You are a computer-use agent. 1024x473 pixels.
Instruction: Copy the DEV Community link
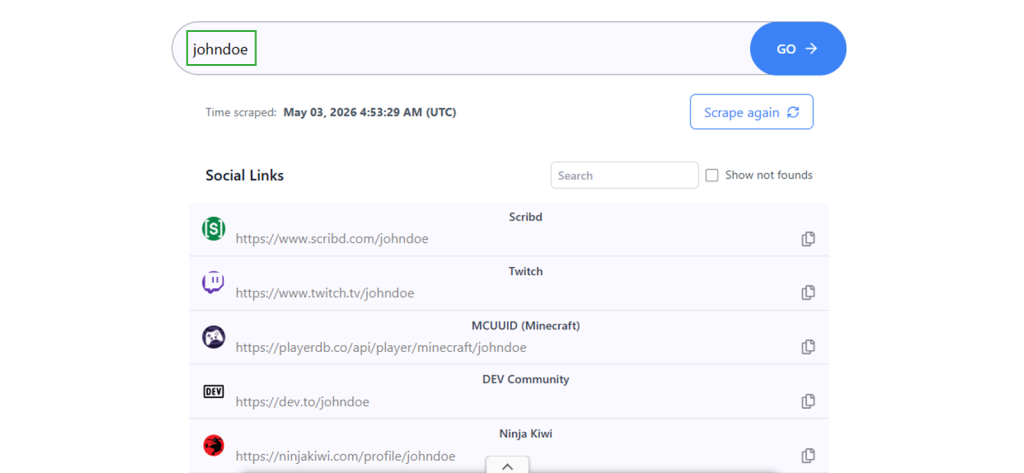coord(808,401)
